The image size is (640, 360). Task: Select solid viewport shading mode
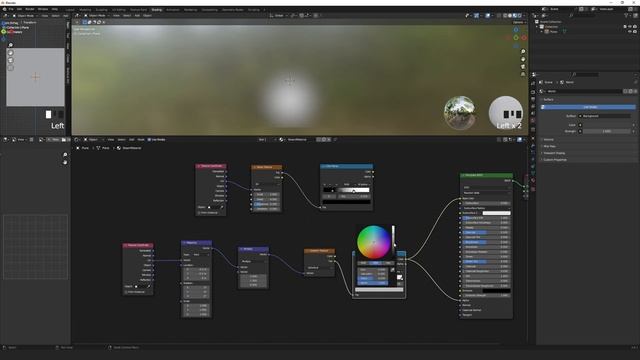coord(510,16)
